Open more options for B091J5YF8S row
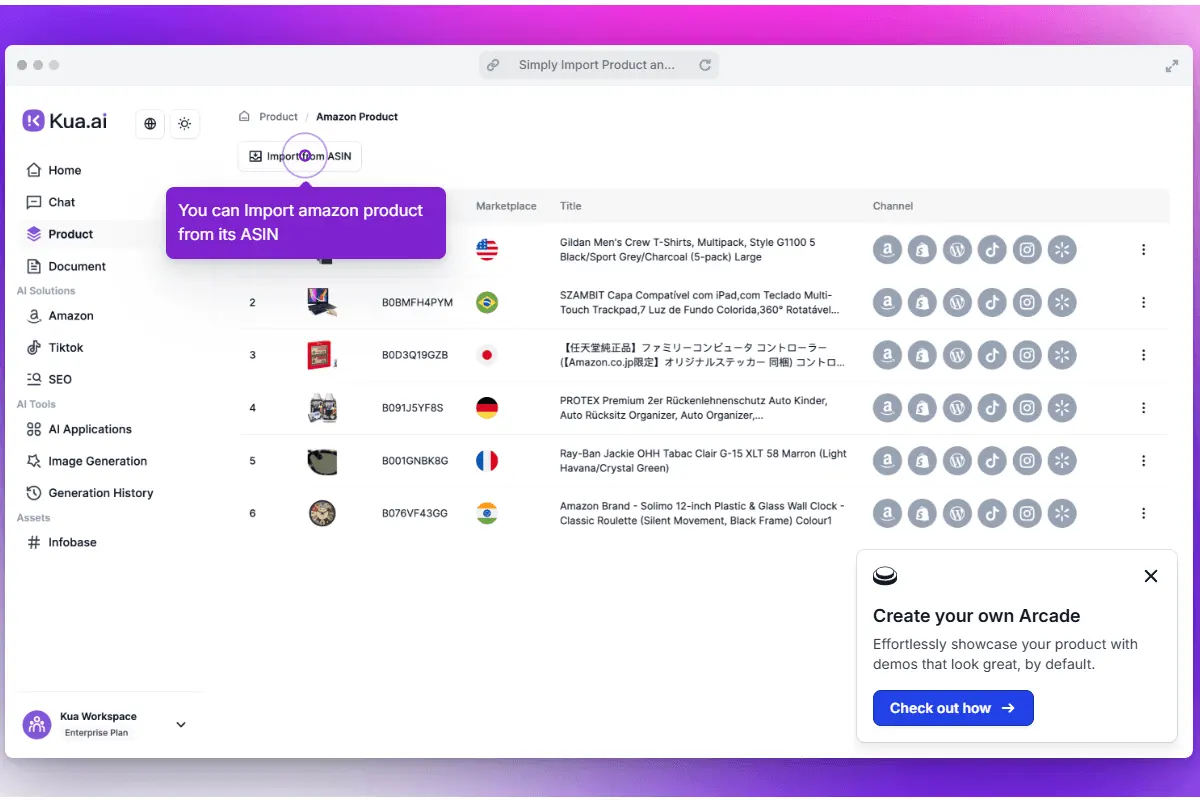This screenshot has height=800, width=1200. (1143, 408)
